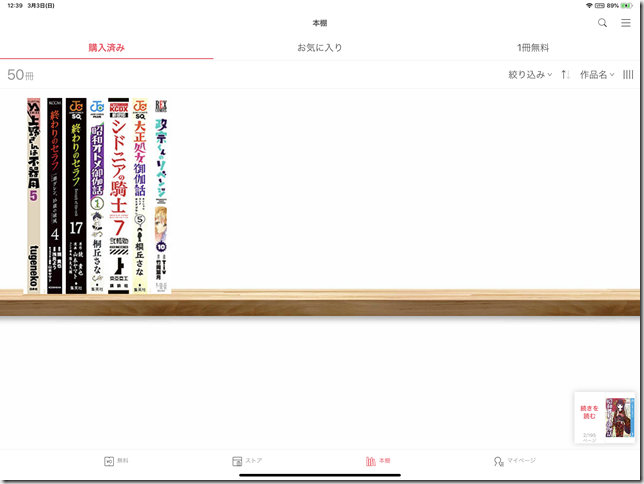This screenshot has width=644, height=484.
Task: Tap the battery indicator in status bar
Action: pyautogui.click(x=626, y=6)
